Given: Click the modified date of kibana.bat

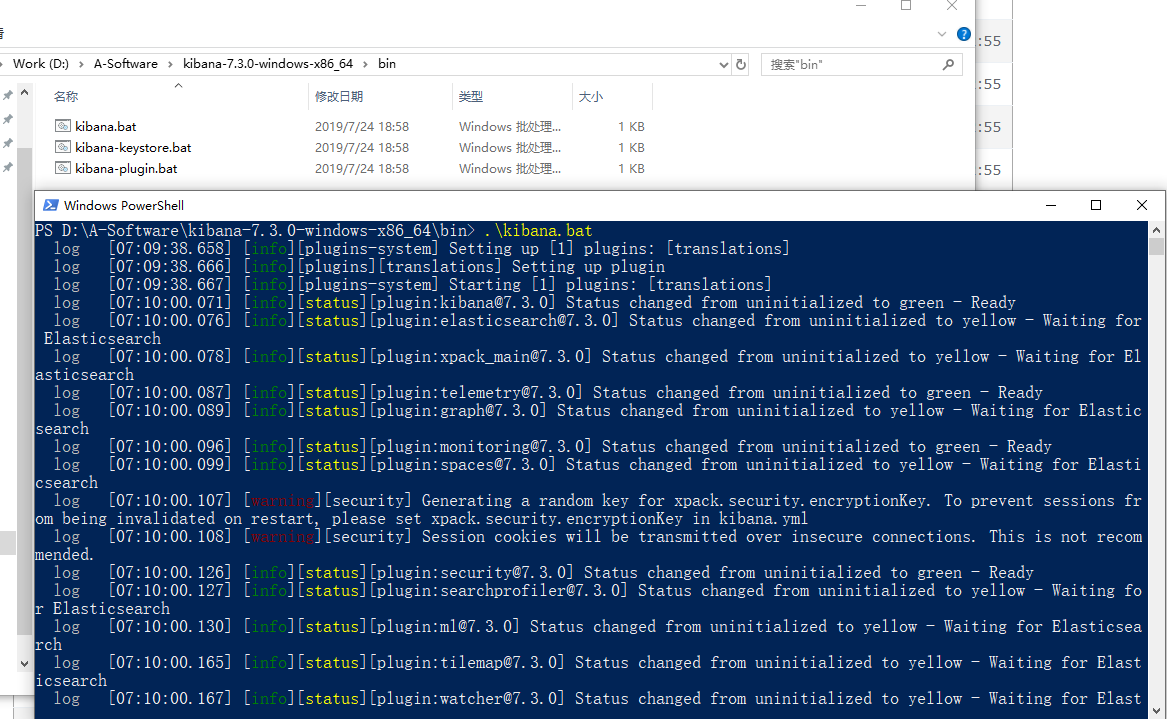Looking at the screenshot, I should (x=362, y=127).
